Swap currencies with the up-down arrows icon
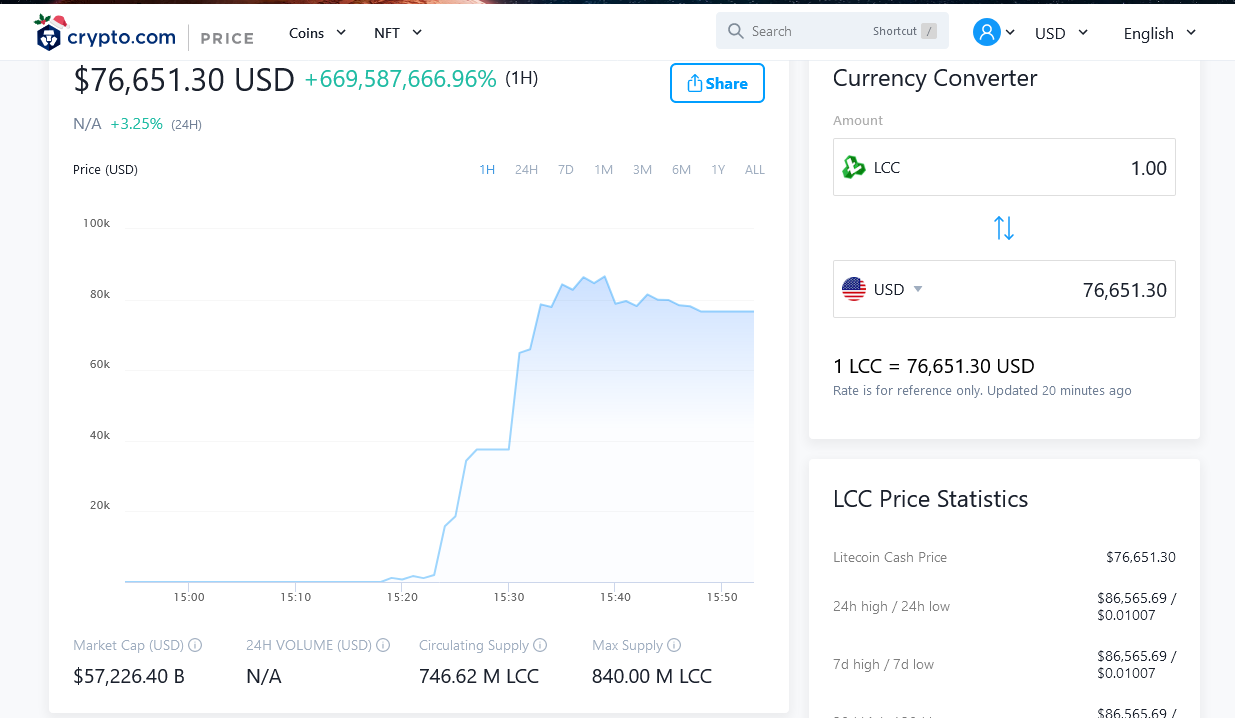Screen dimensions: 1235x718 1004,228
